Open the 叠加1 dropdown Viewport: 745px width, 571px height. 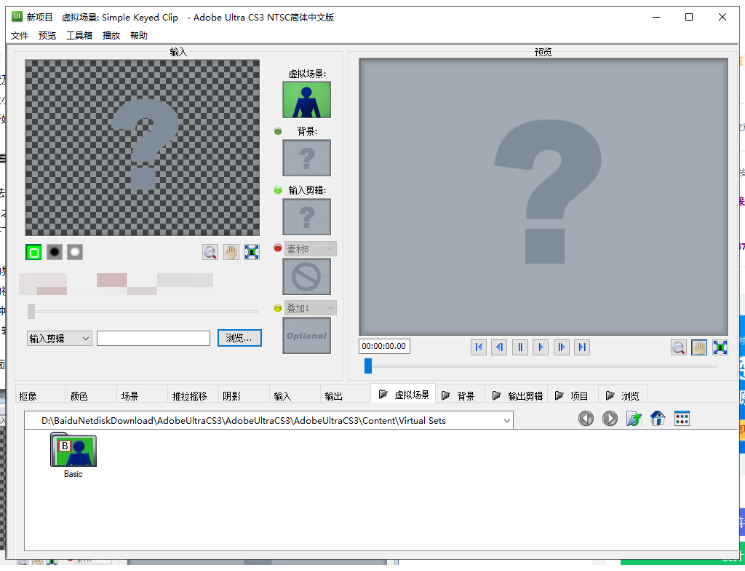[310, 308]
